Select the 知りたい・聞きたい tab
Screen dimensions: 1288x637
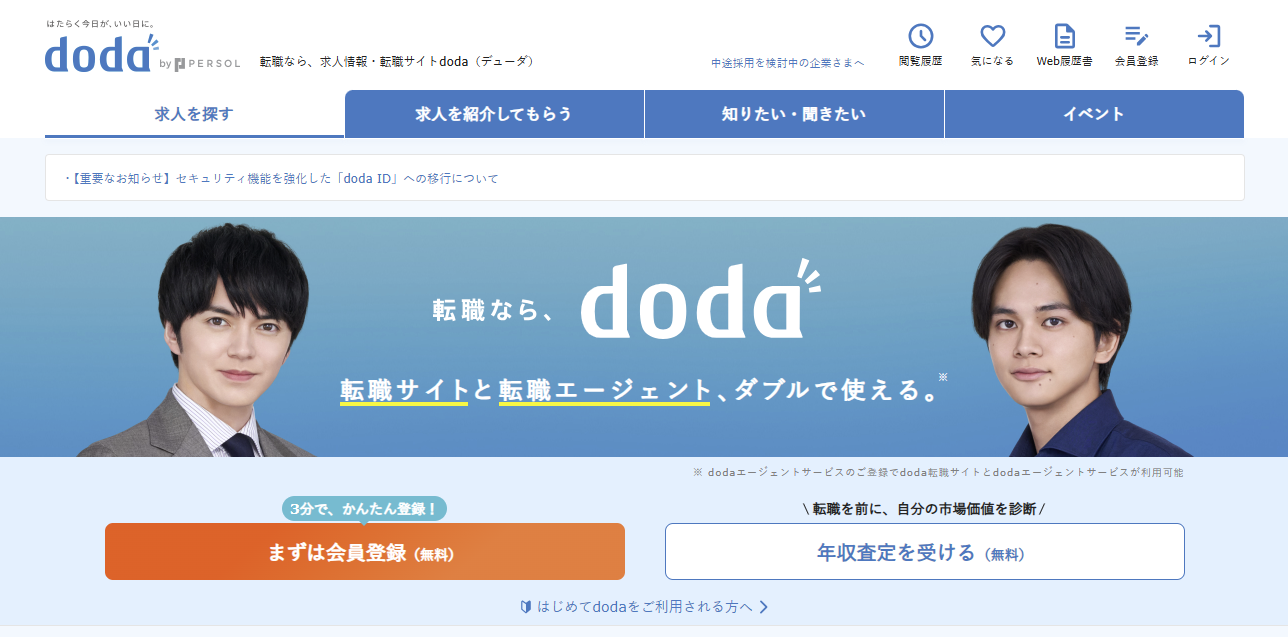point(794,113)
